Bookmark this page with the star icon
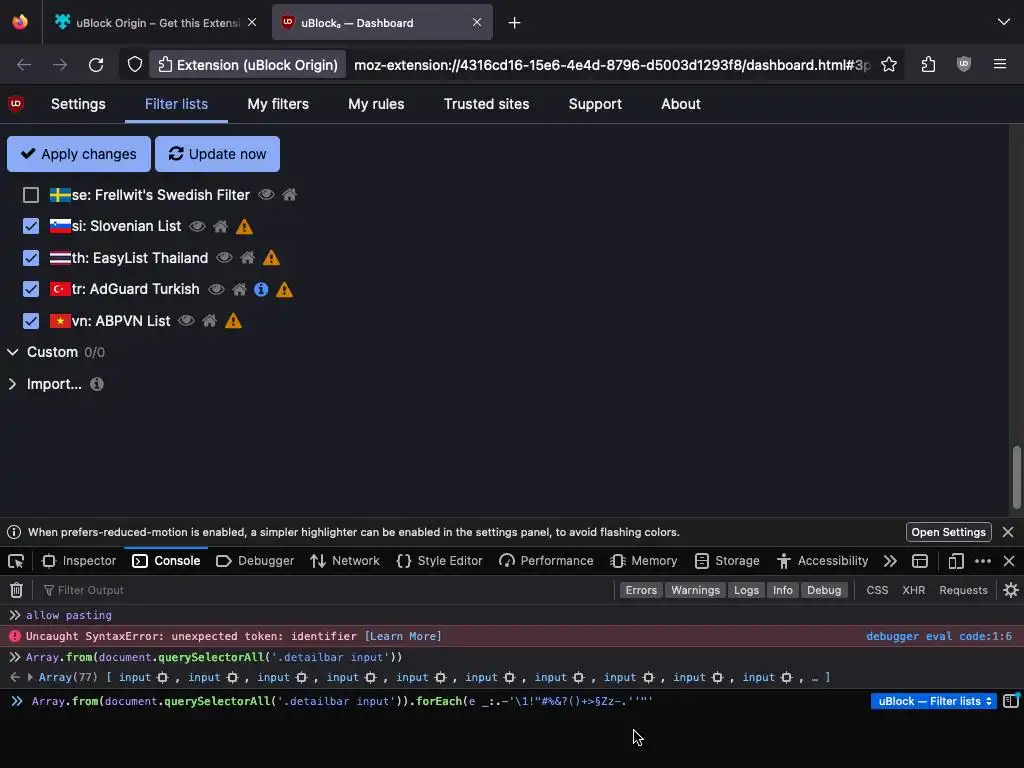Screen dimensions: 1024x768 pos(889,65)
